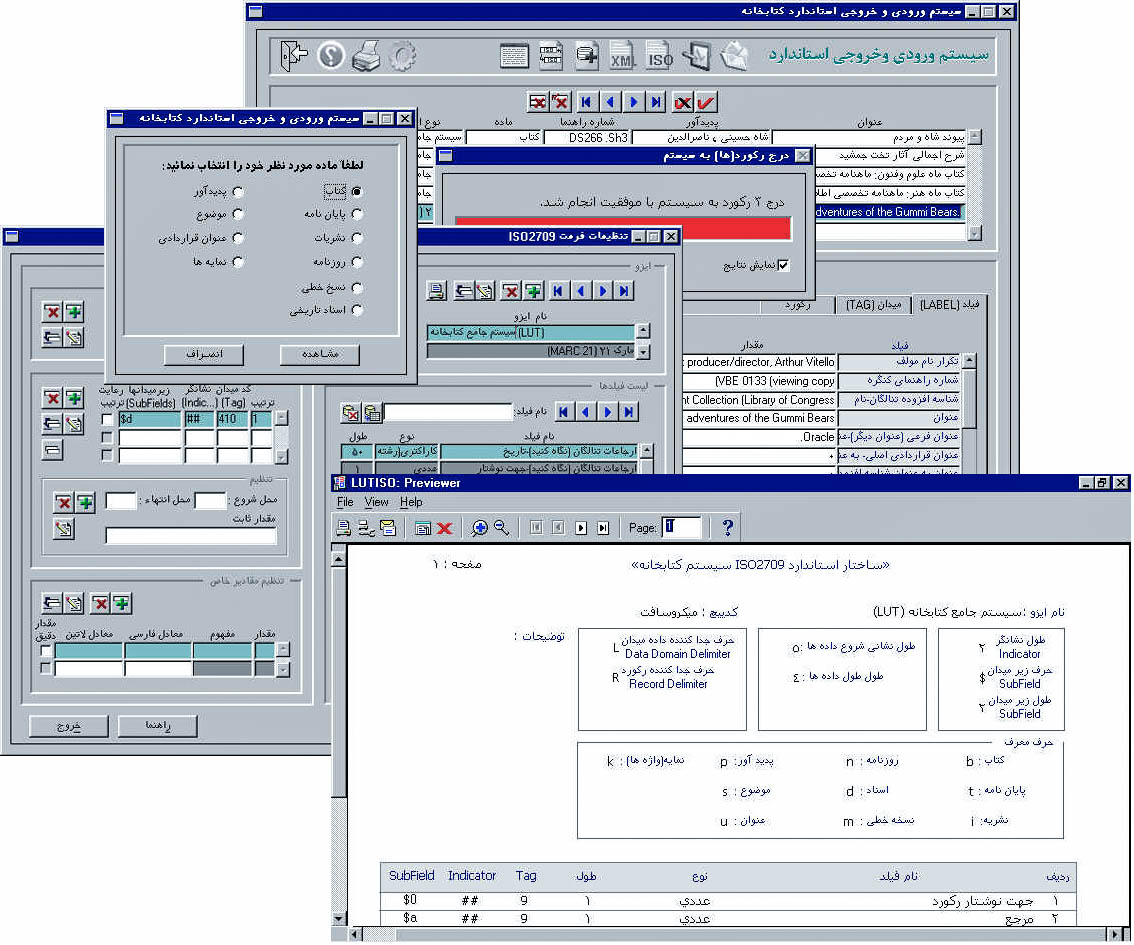Click the red X delete in ISO2709 settings toolbar
Screen dimensions: 1134x945
click(x=511, y=291)
